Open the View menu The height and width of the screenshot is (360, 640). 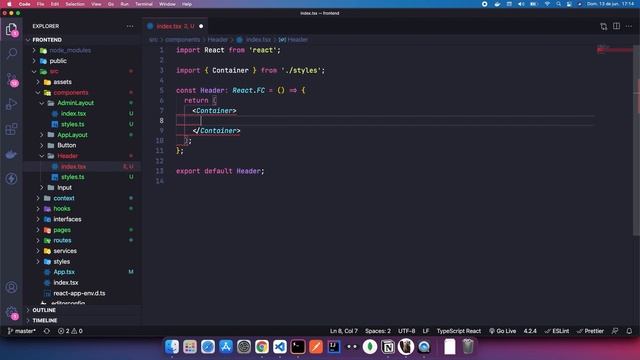96,4
